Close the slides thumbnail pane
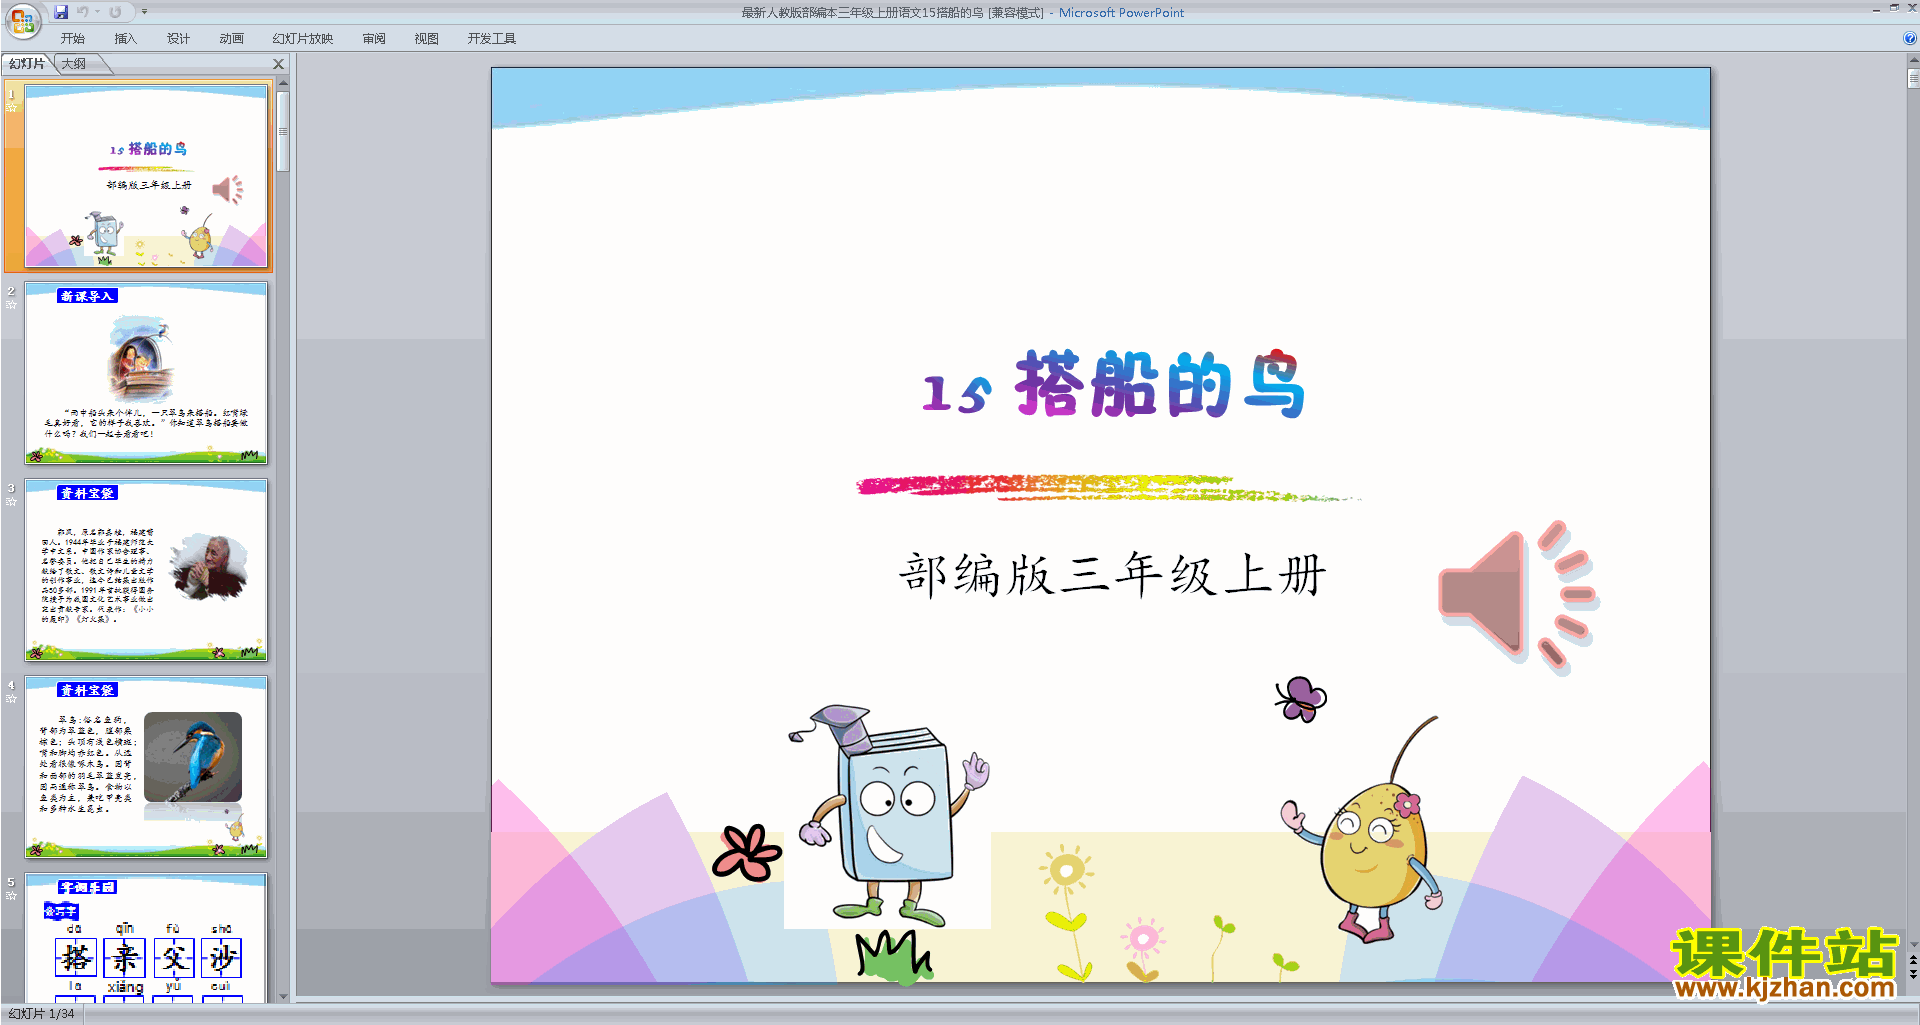The image size is (1920, 1025). (x=279, y=64)
